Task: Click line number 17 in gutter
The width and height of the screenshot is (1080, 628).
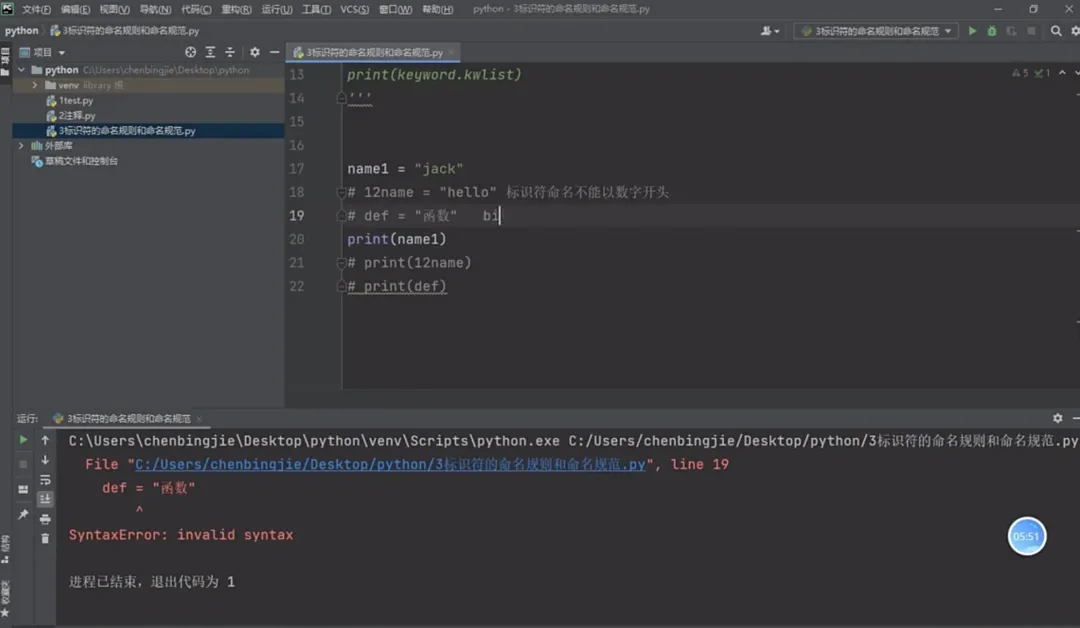Action: [297, 169]
